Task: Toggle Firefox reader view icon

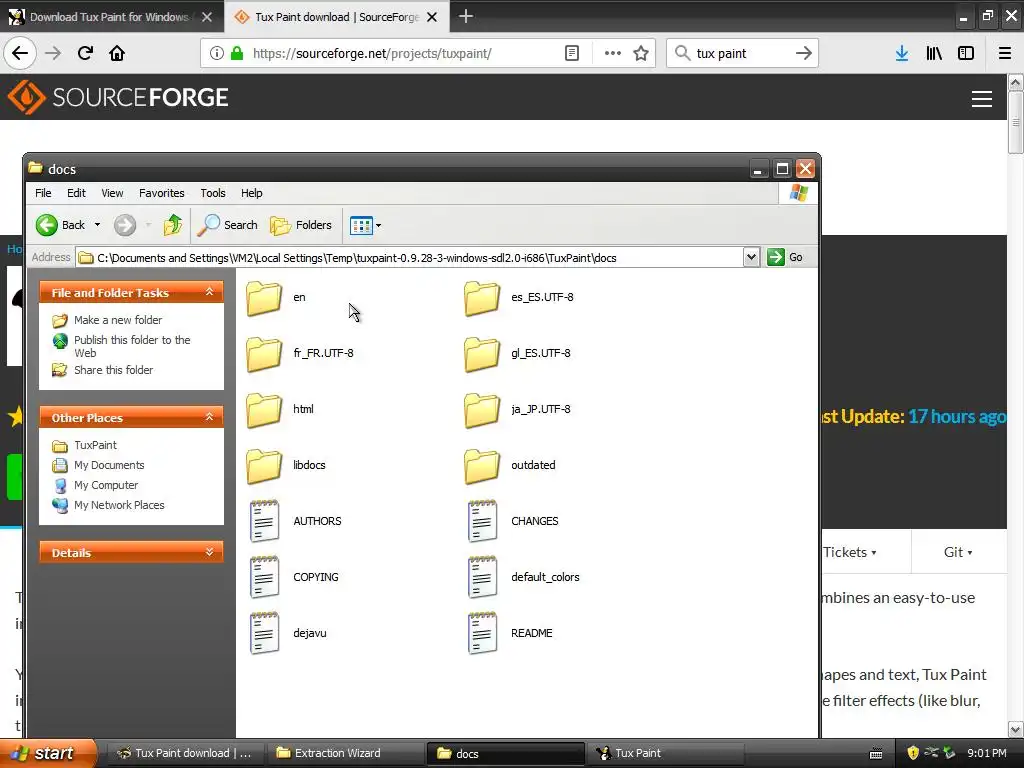Action: tap(572, 54)
